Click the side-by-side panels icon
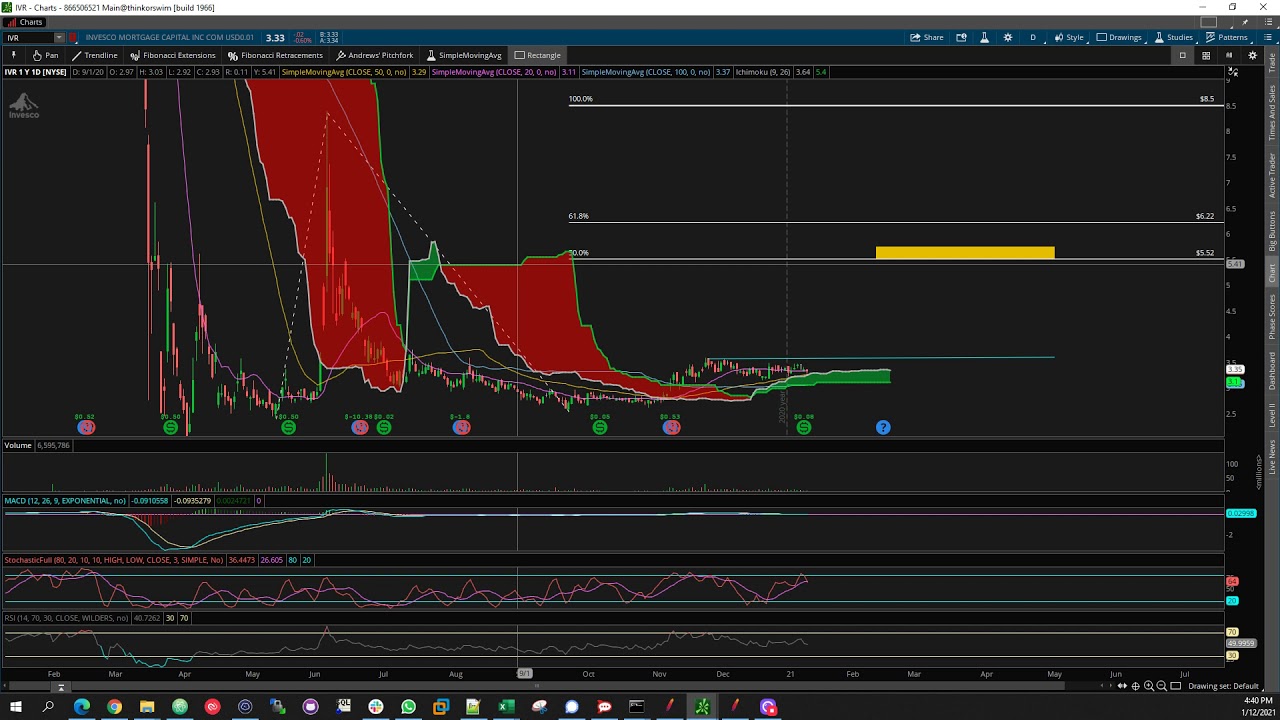This screenshot has height=720, width=1280. (1229, 55)
